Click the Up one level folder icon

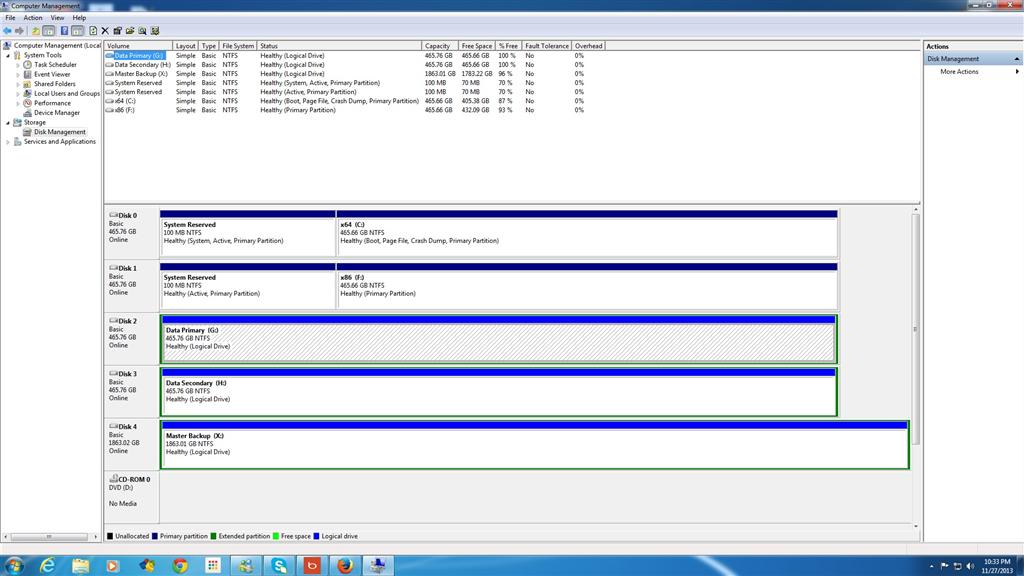click(36, 31)
